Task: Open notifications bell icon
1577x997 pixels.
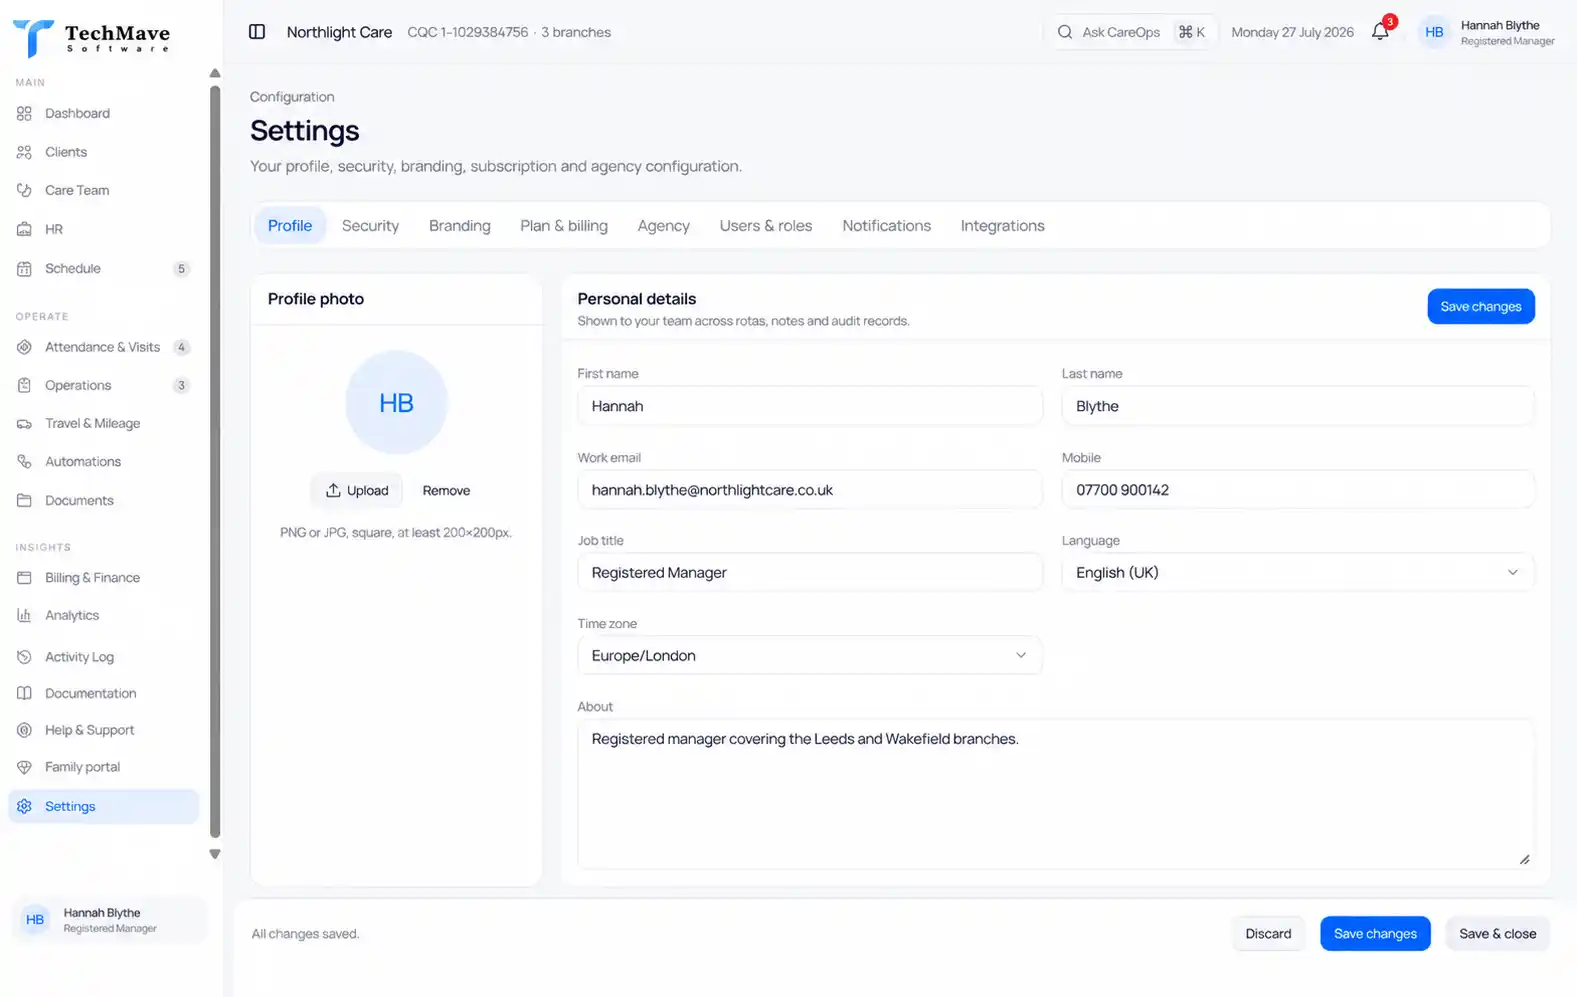Action: click(1380, 32)
